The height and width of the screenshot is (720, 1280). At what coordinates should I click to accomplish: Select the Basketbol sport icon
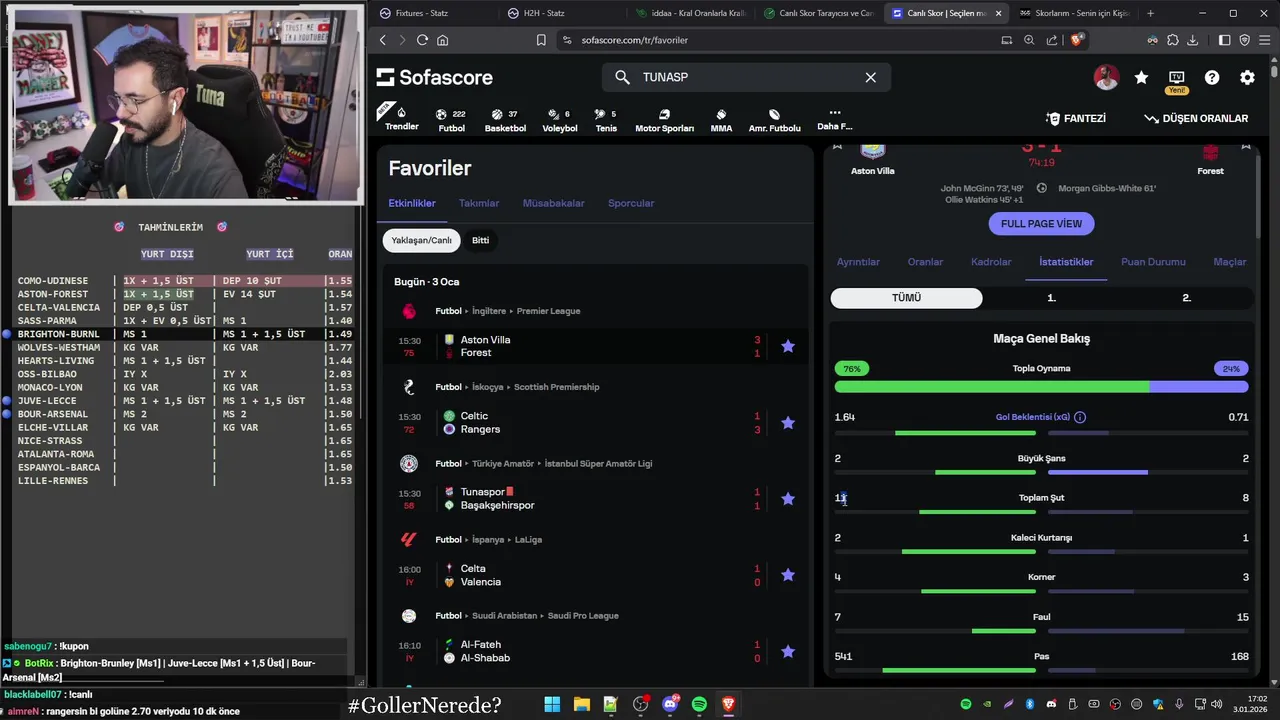(x=505, y=120)
